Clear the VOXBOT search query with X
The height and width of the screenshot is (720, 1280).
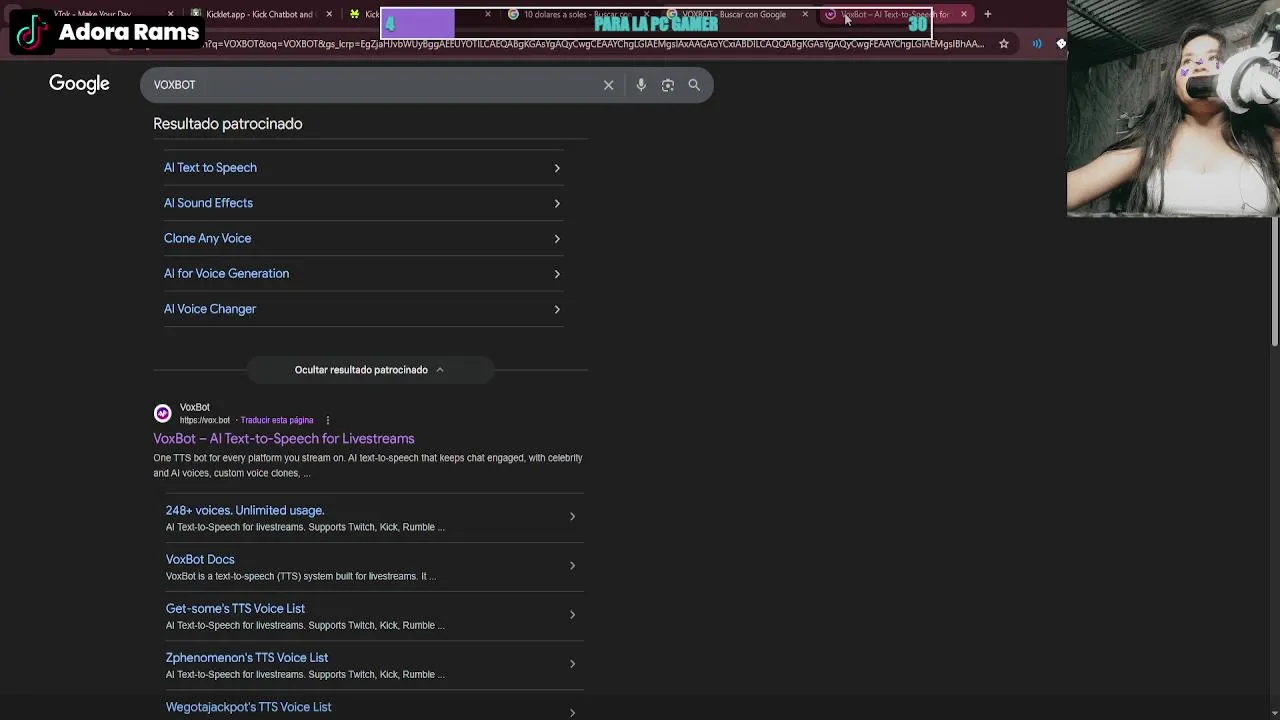(x=608, y=85)
